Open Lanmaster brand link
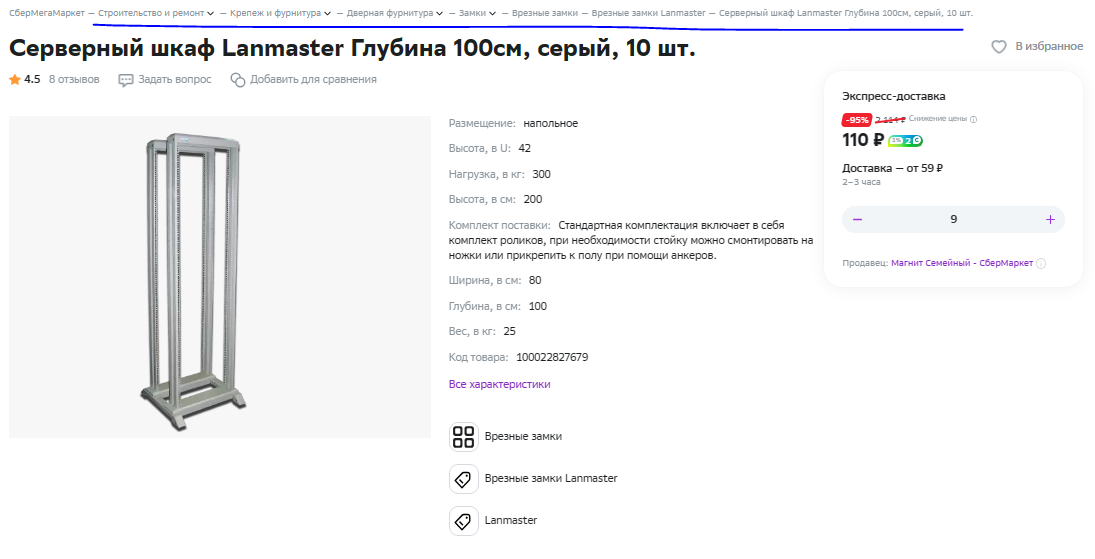Screen dimensions: 1095x559 coord(510,521)
